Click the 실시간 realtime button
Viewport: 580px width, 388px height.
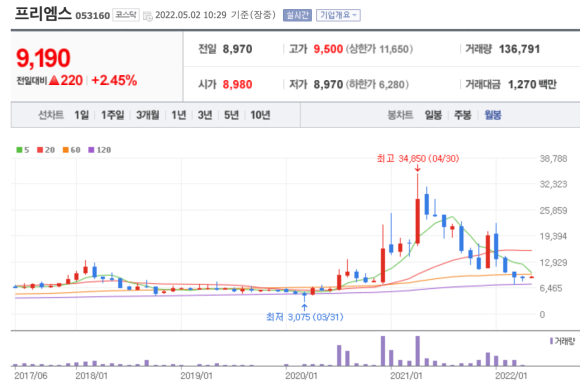tap(297, 15)
